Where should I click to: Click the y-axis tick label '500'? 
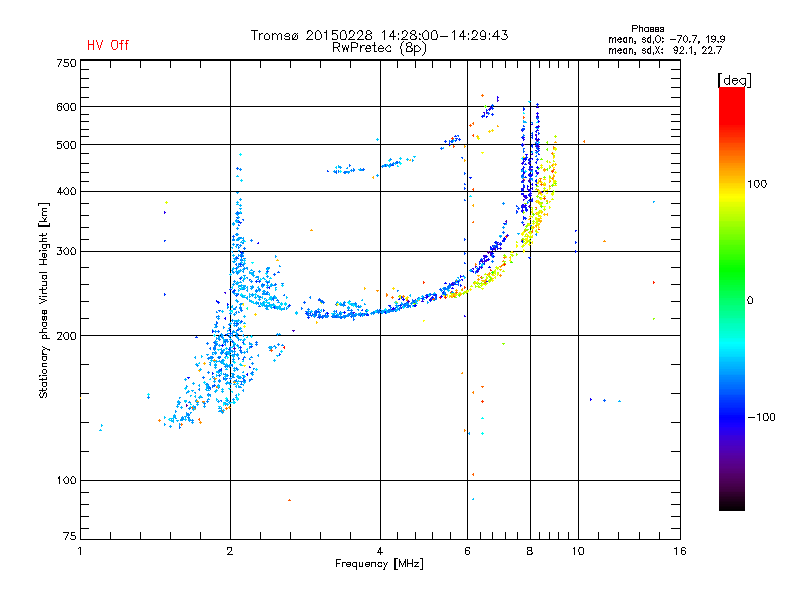click(66, 145)
